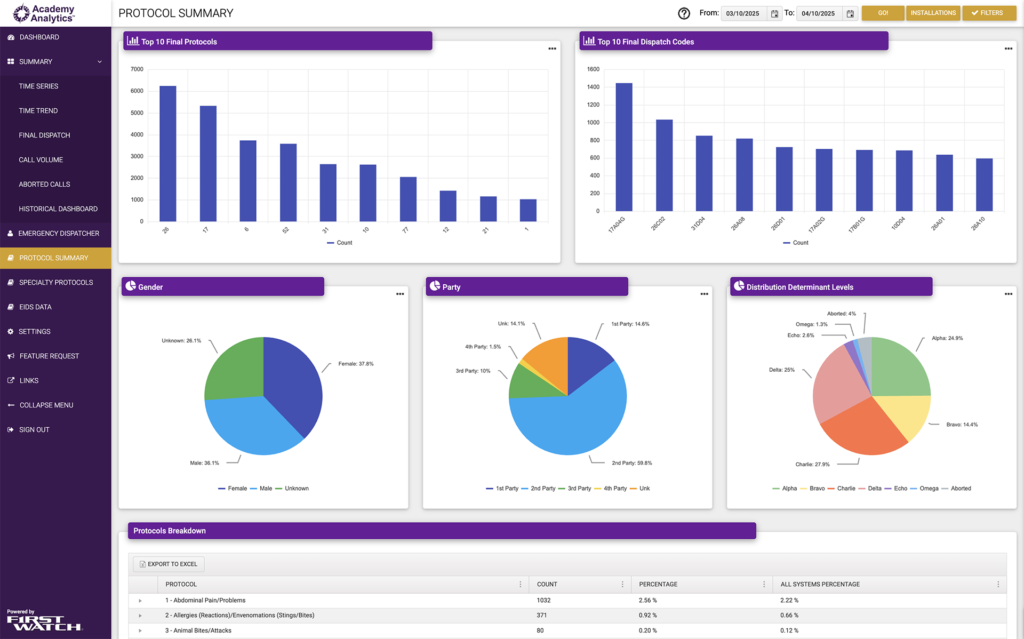Screen dimensions: 1024x639
Task: Go to Time Series in sidebar
Action: point(39,86)
